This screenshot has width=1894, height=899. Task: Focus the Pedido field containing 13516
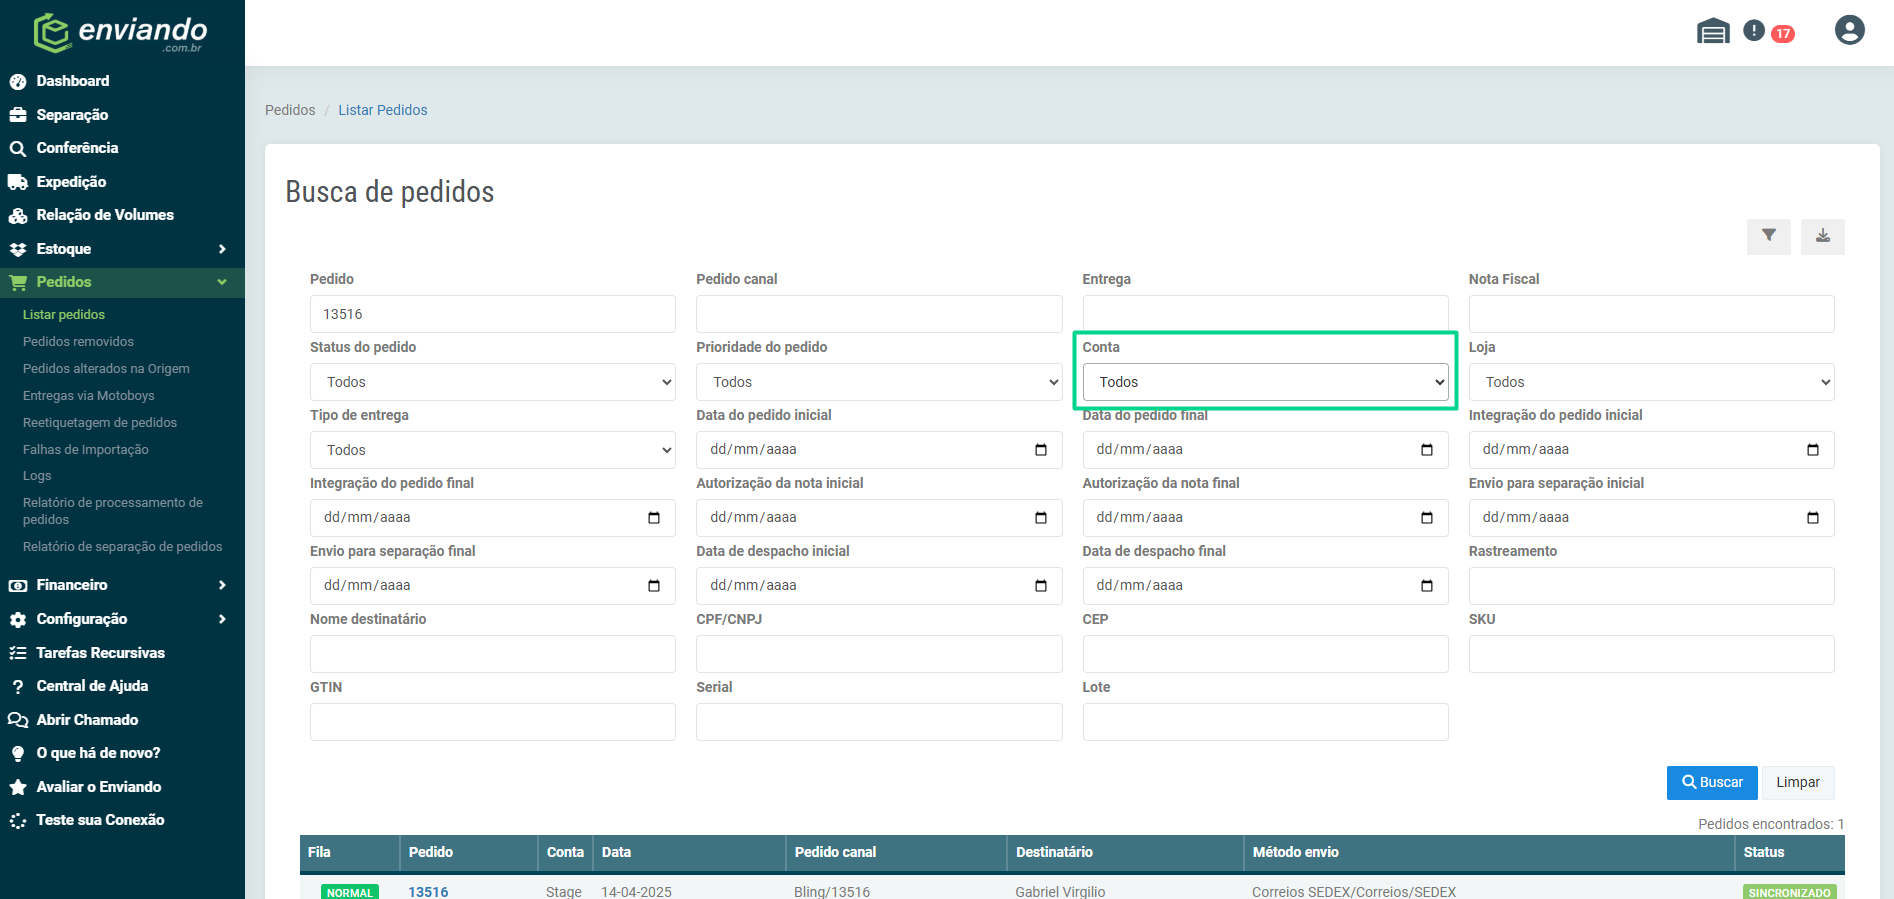click(493, 314)
